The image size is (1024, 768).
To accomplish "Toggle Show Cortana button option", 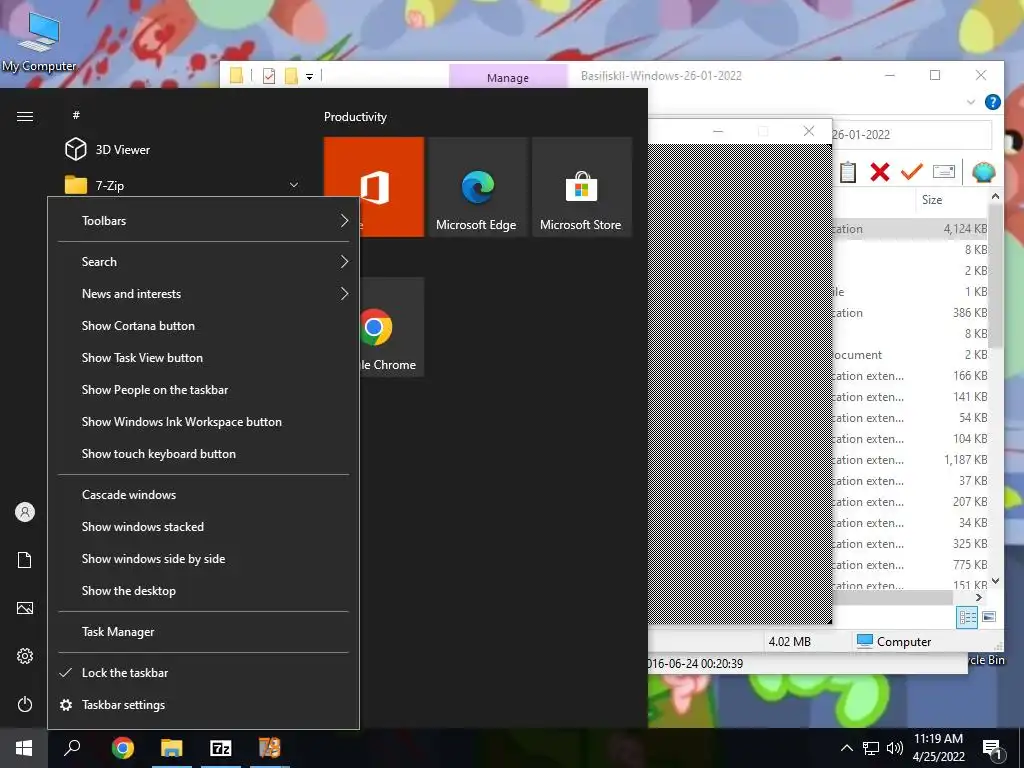I will coord(204,326).
